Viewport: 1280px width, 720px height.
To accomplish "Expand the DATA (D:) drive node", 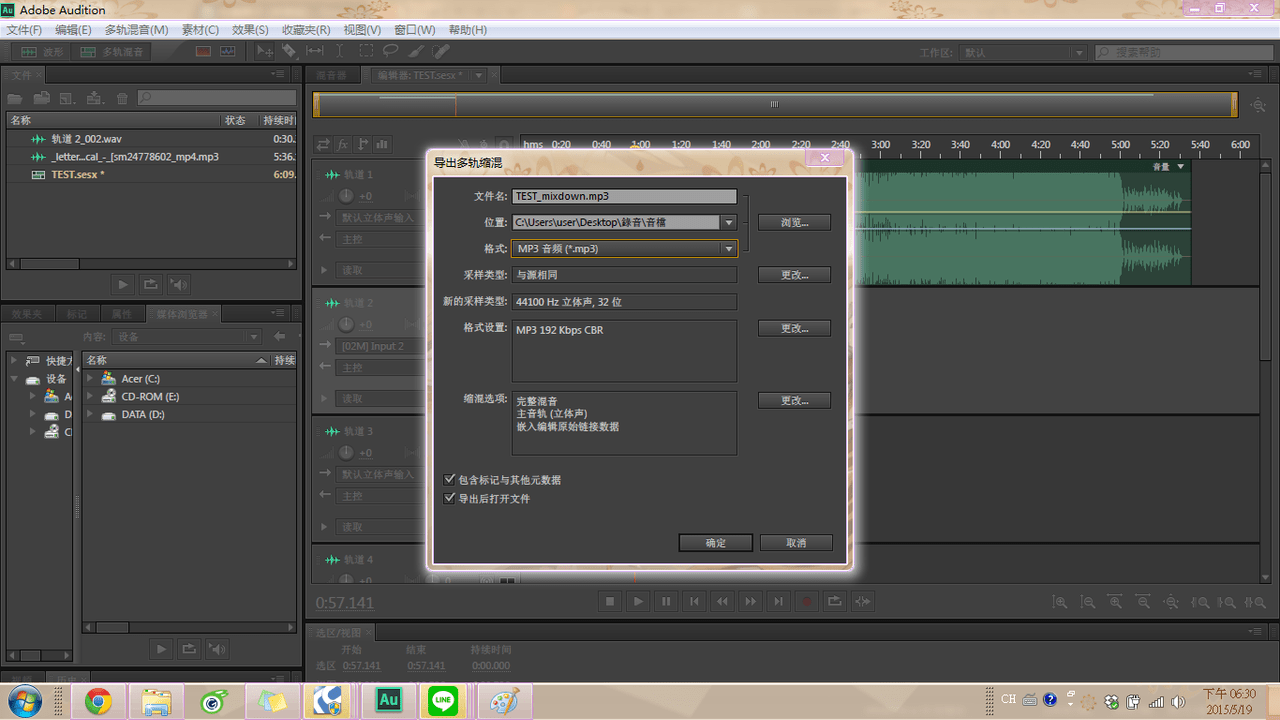I will click(89, 414).
